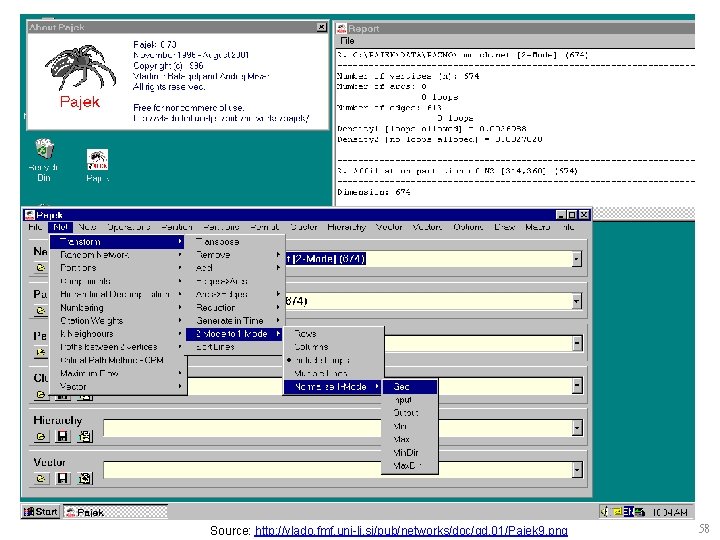Click the Partition open-file icon
Screen dimensions: 720x540
(41, 310)
